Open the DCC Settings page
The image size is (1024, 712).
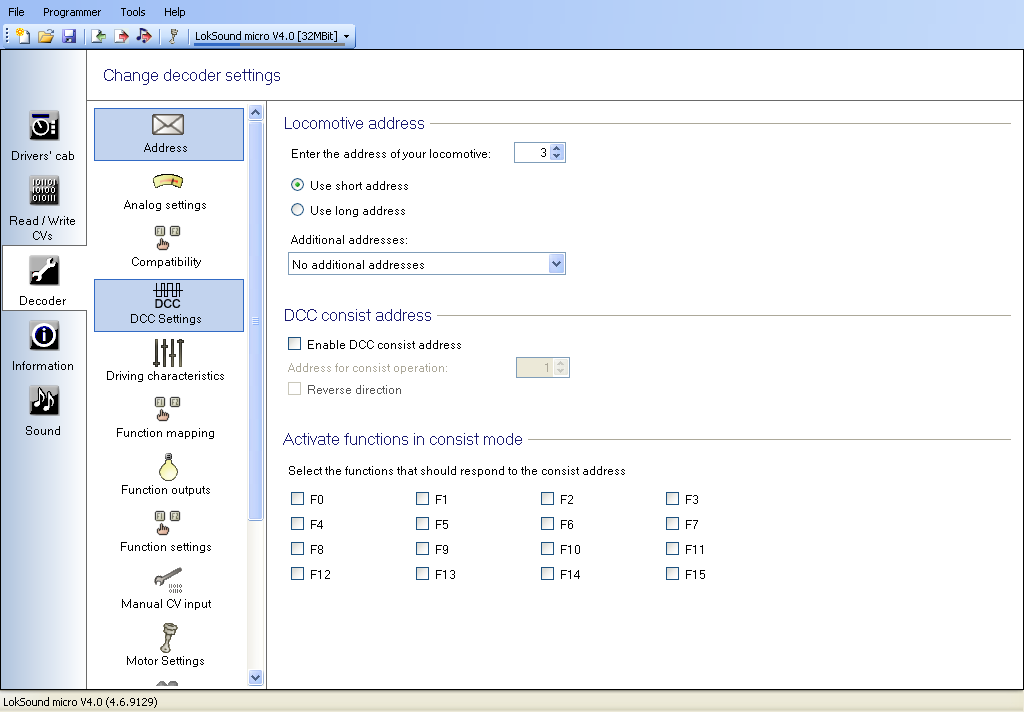[x=168, y=305]
